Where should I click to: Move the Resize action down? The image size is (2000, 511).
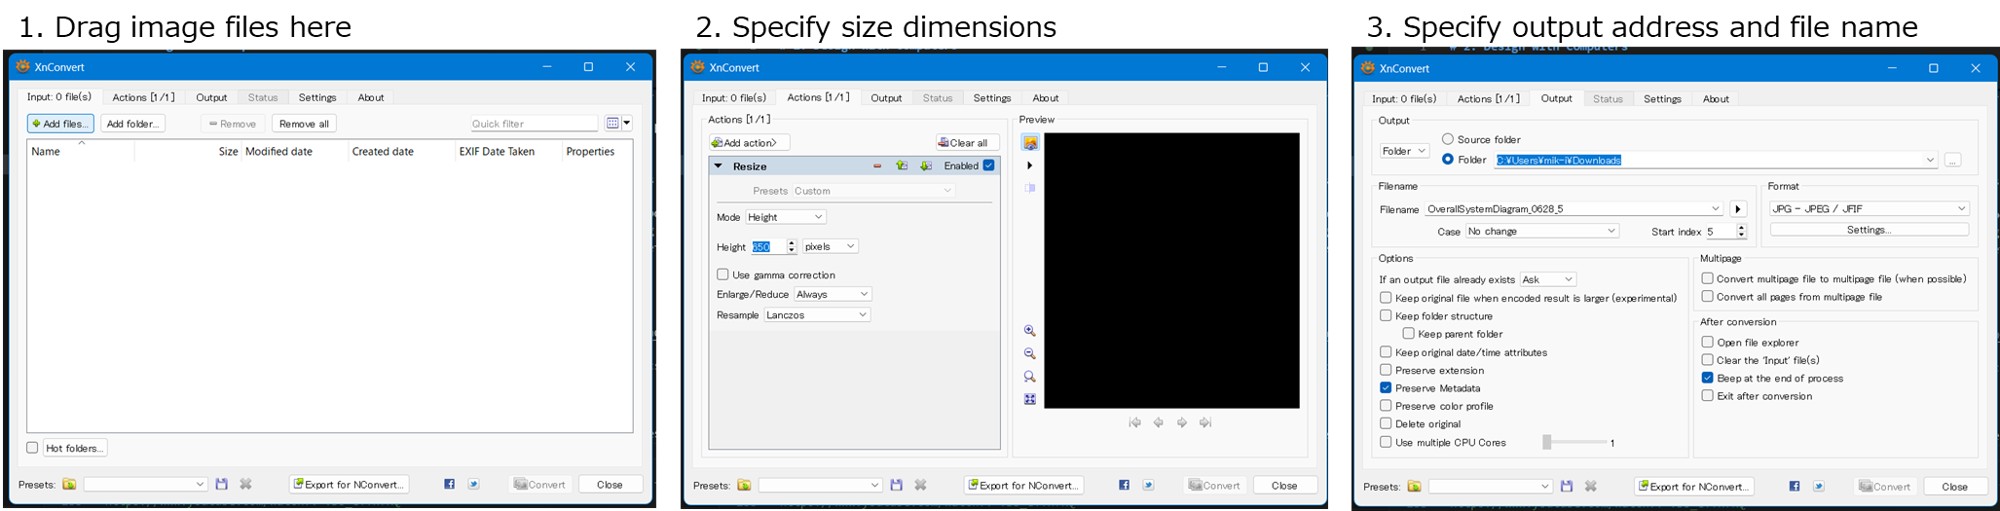point(926,166)
